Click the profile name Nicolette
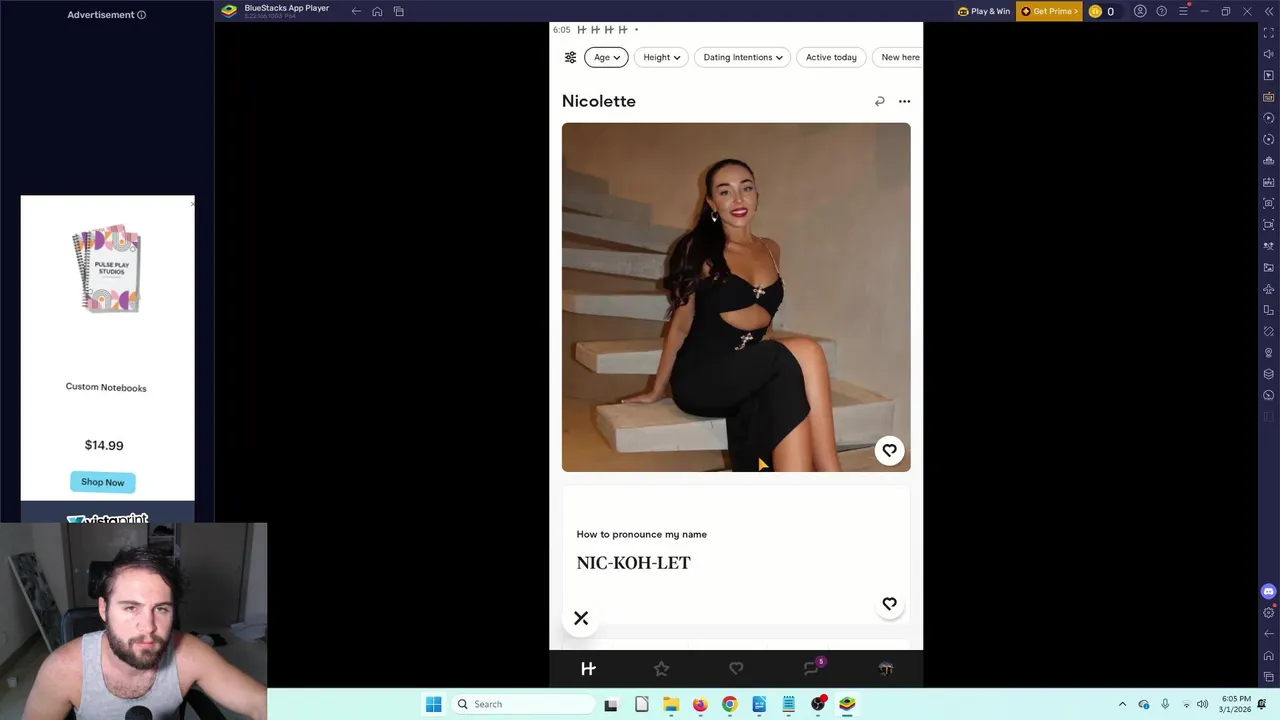The image size is (1280, 720). (598, 101)
